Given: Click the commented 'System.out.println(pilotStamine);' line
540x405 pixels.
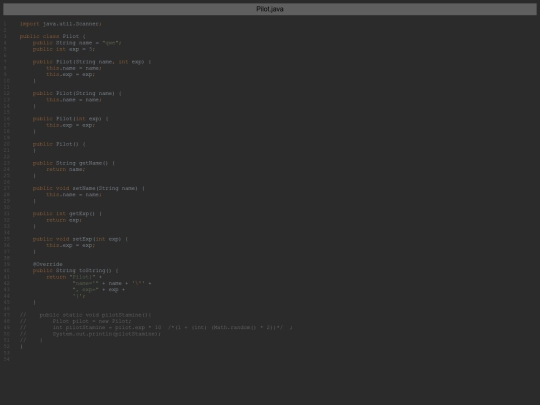Looking at the screenshot, I should coord(90,334).
